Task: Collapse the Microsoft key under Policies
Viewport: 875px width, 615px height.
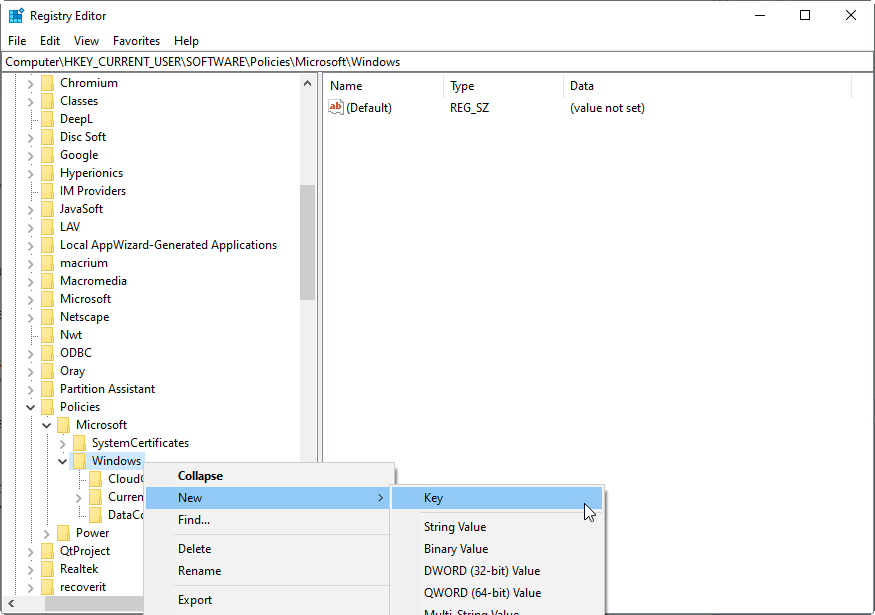Action: pos(47,425)
